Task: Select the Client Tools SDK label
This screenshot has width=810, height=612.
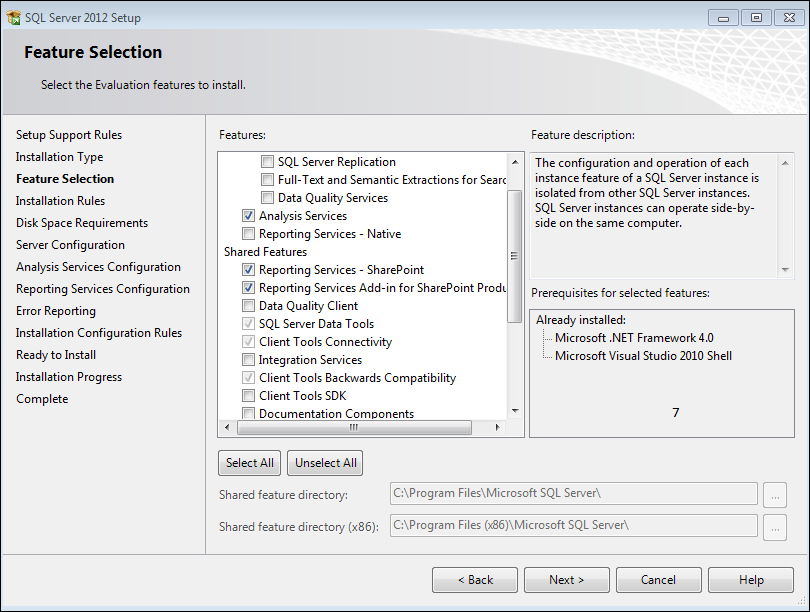Action: (302, 396)
